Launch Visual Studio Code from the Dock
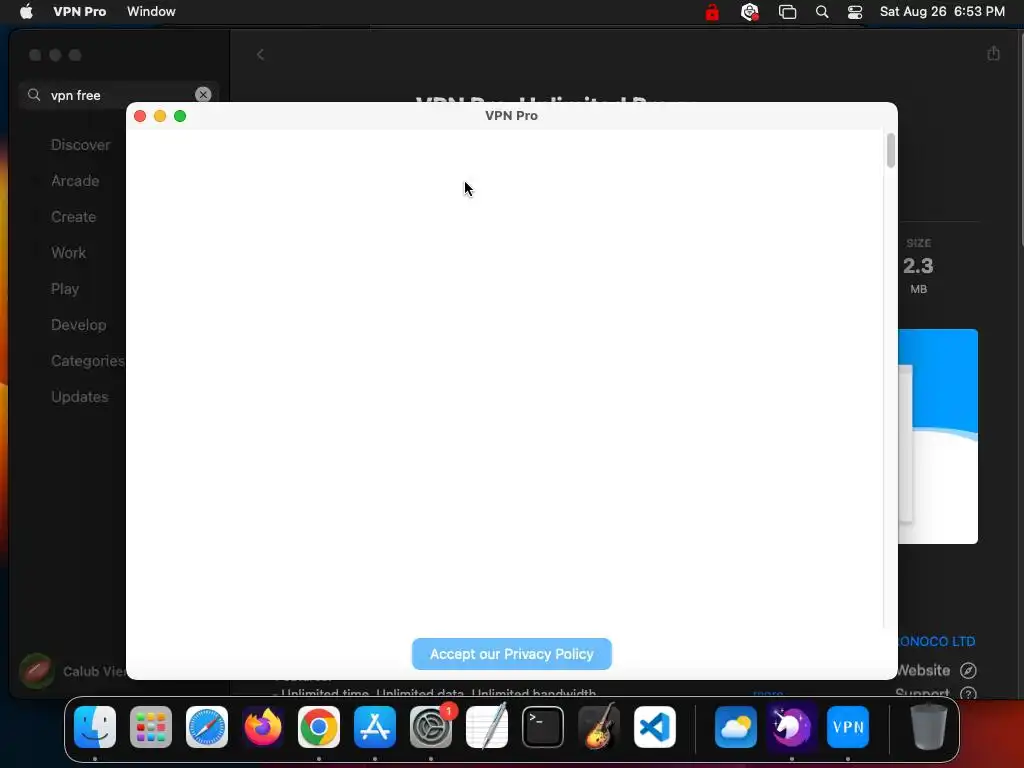The image size is (1024, 768). [x=655, y=727]
